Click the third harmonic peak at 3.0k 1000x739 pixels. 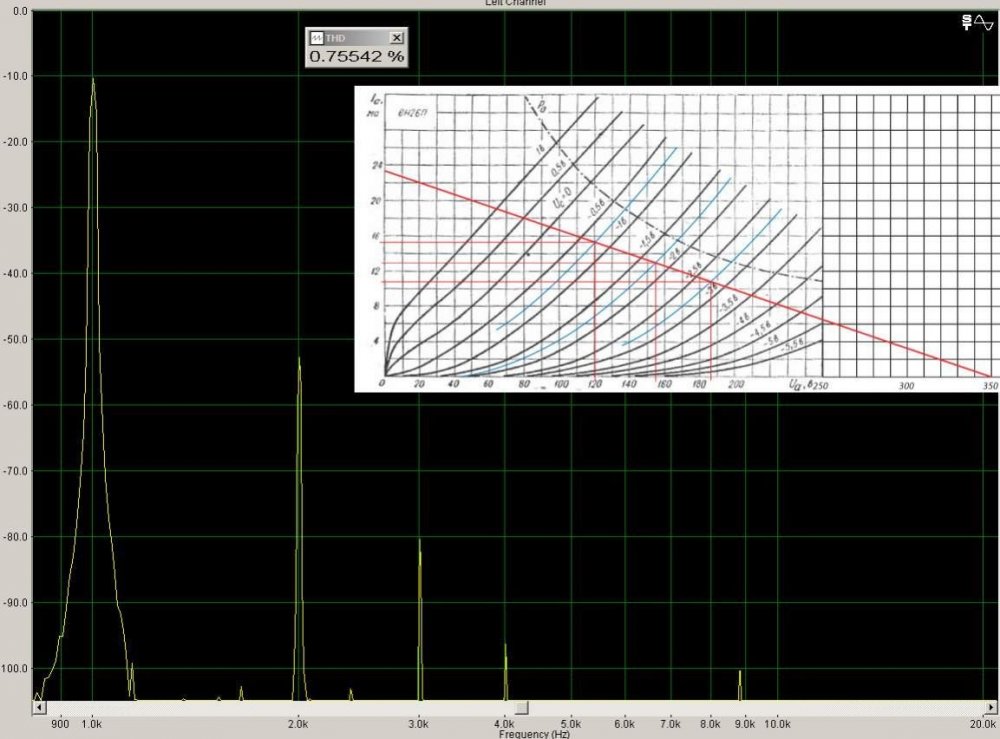(419, 542)
